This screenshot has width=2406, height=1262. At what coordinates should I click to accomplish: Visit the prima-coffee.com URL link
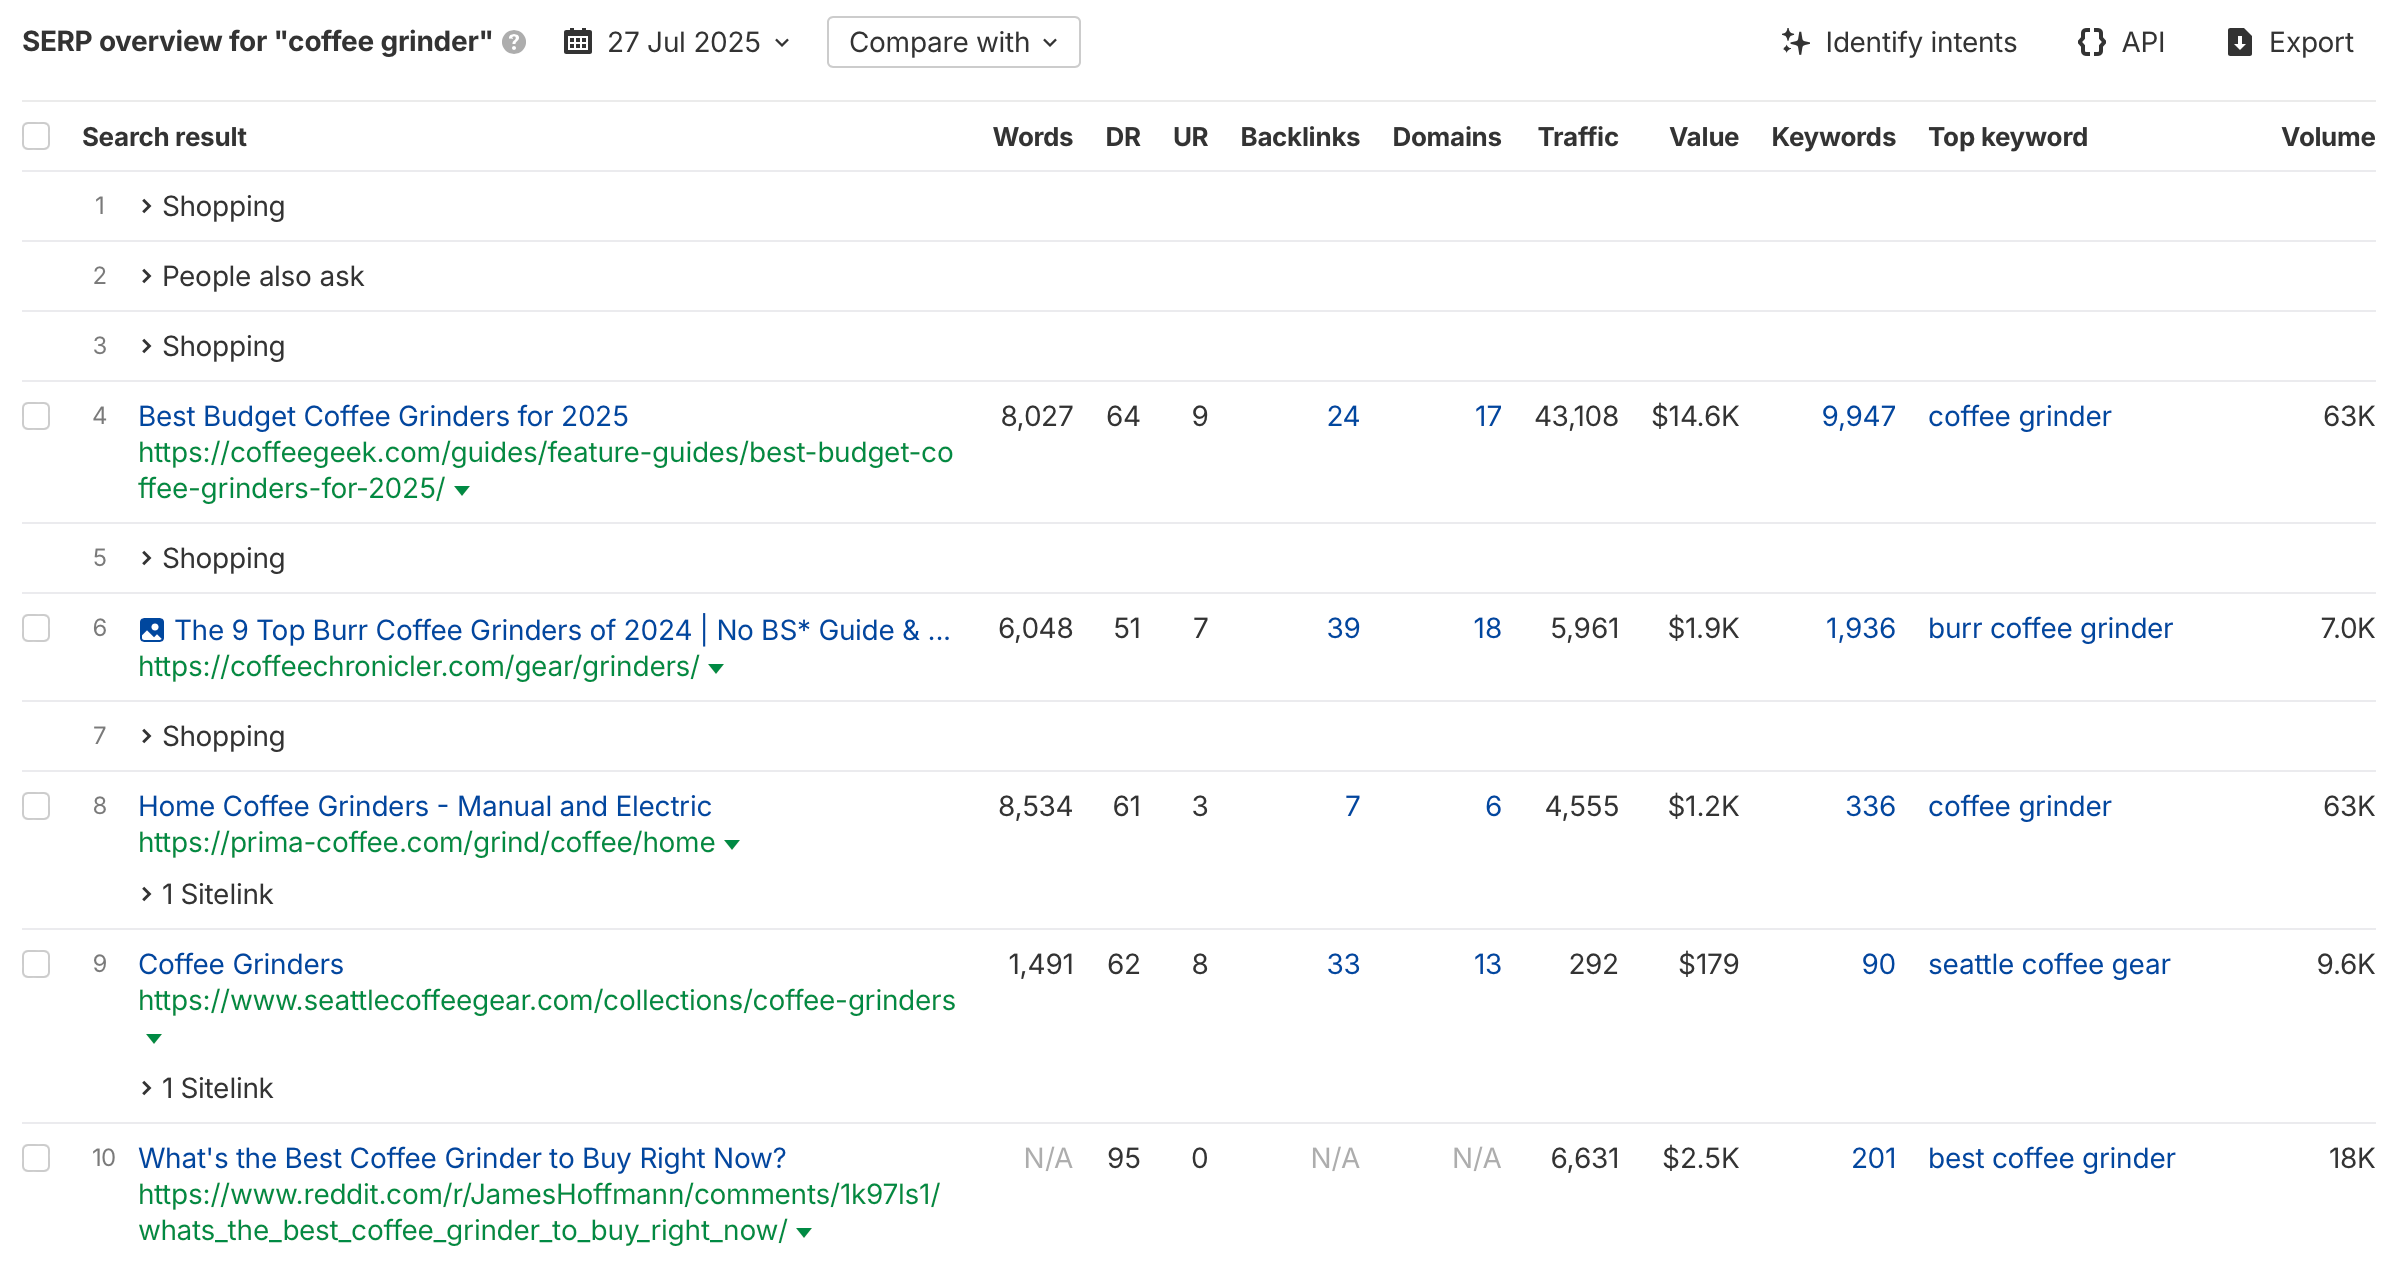pyautogui.click(x=426, y=842)
